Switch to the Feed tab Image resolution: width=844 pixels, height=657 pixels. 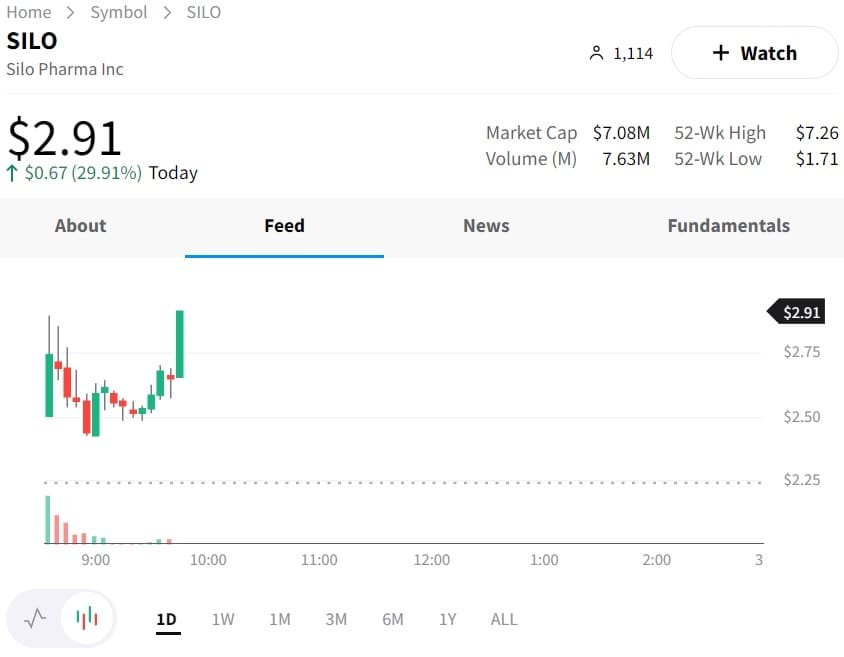click(284, 226)
